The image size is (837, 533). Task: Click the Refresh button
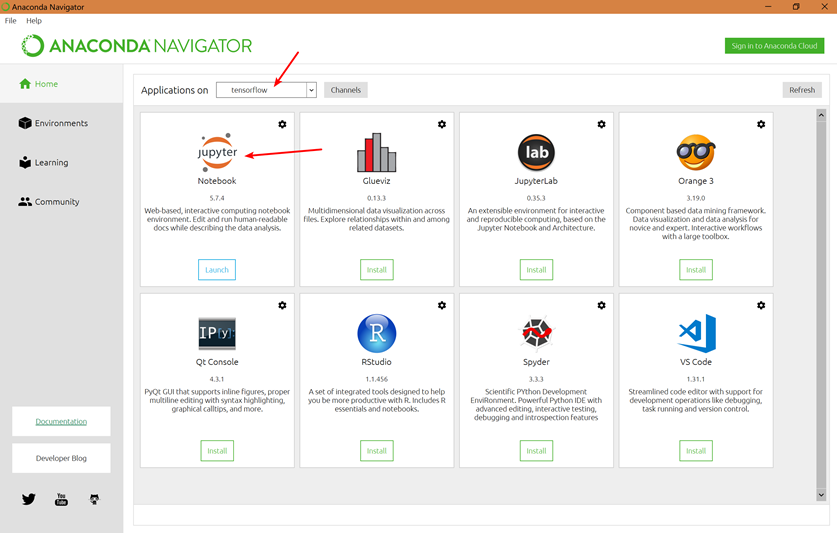[802, 90]
